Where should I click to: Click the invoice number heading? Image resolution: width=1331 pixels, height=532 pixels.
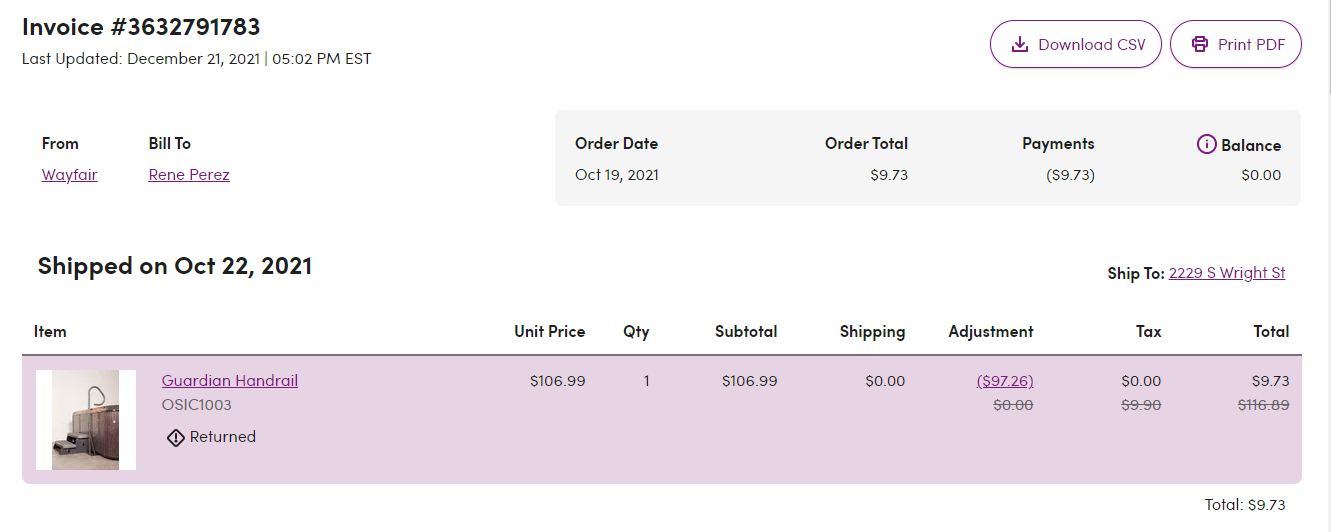pos(141,26)
